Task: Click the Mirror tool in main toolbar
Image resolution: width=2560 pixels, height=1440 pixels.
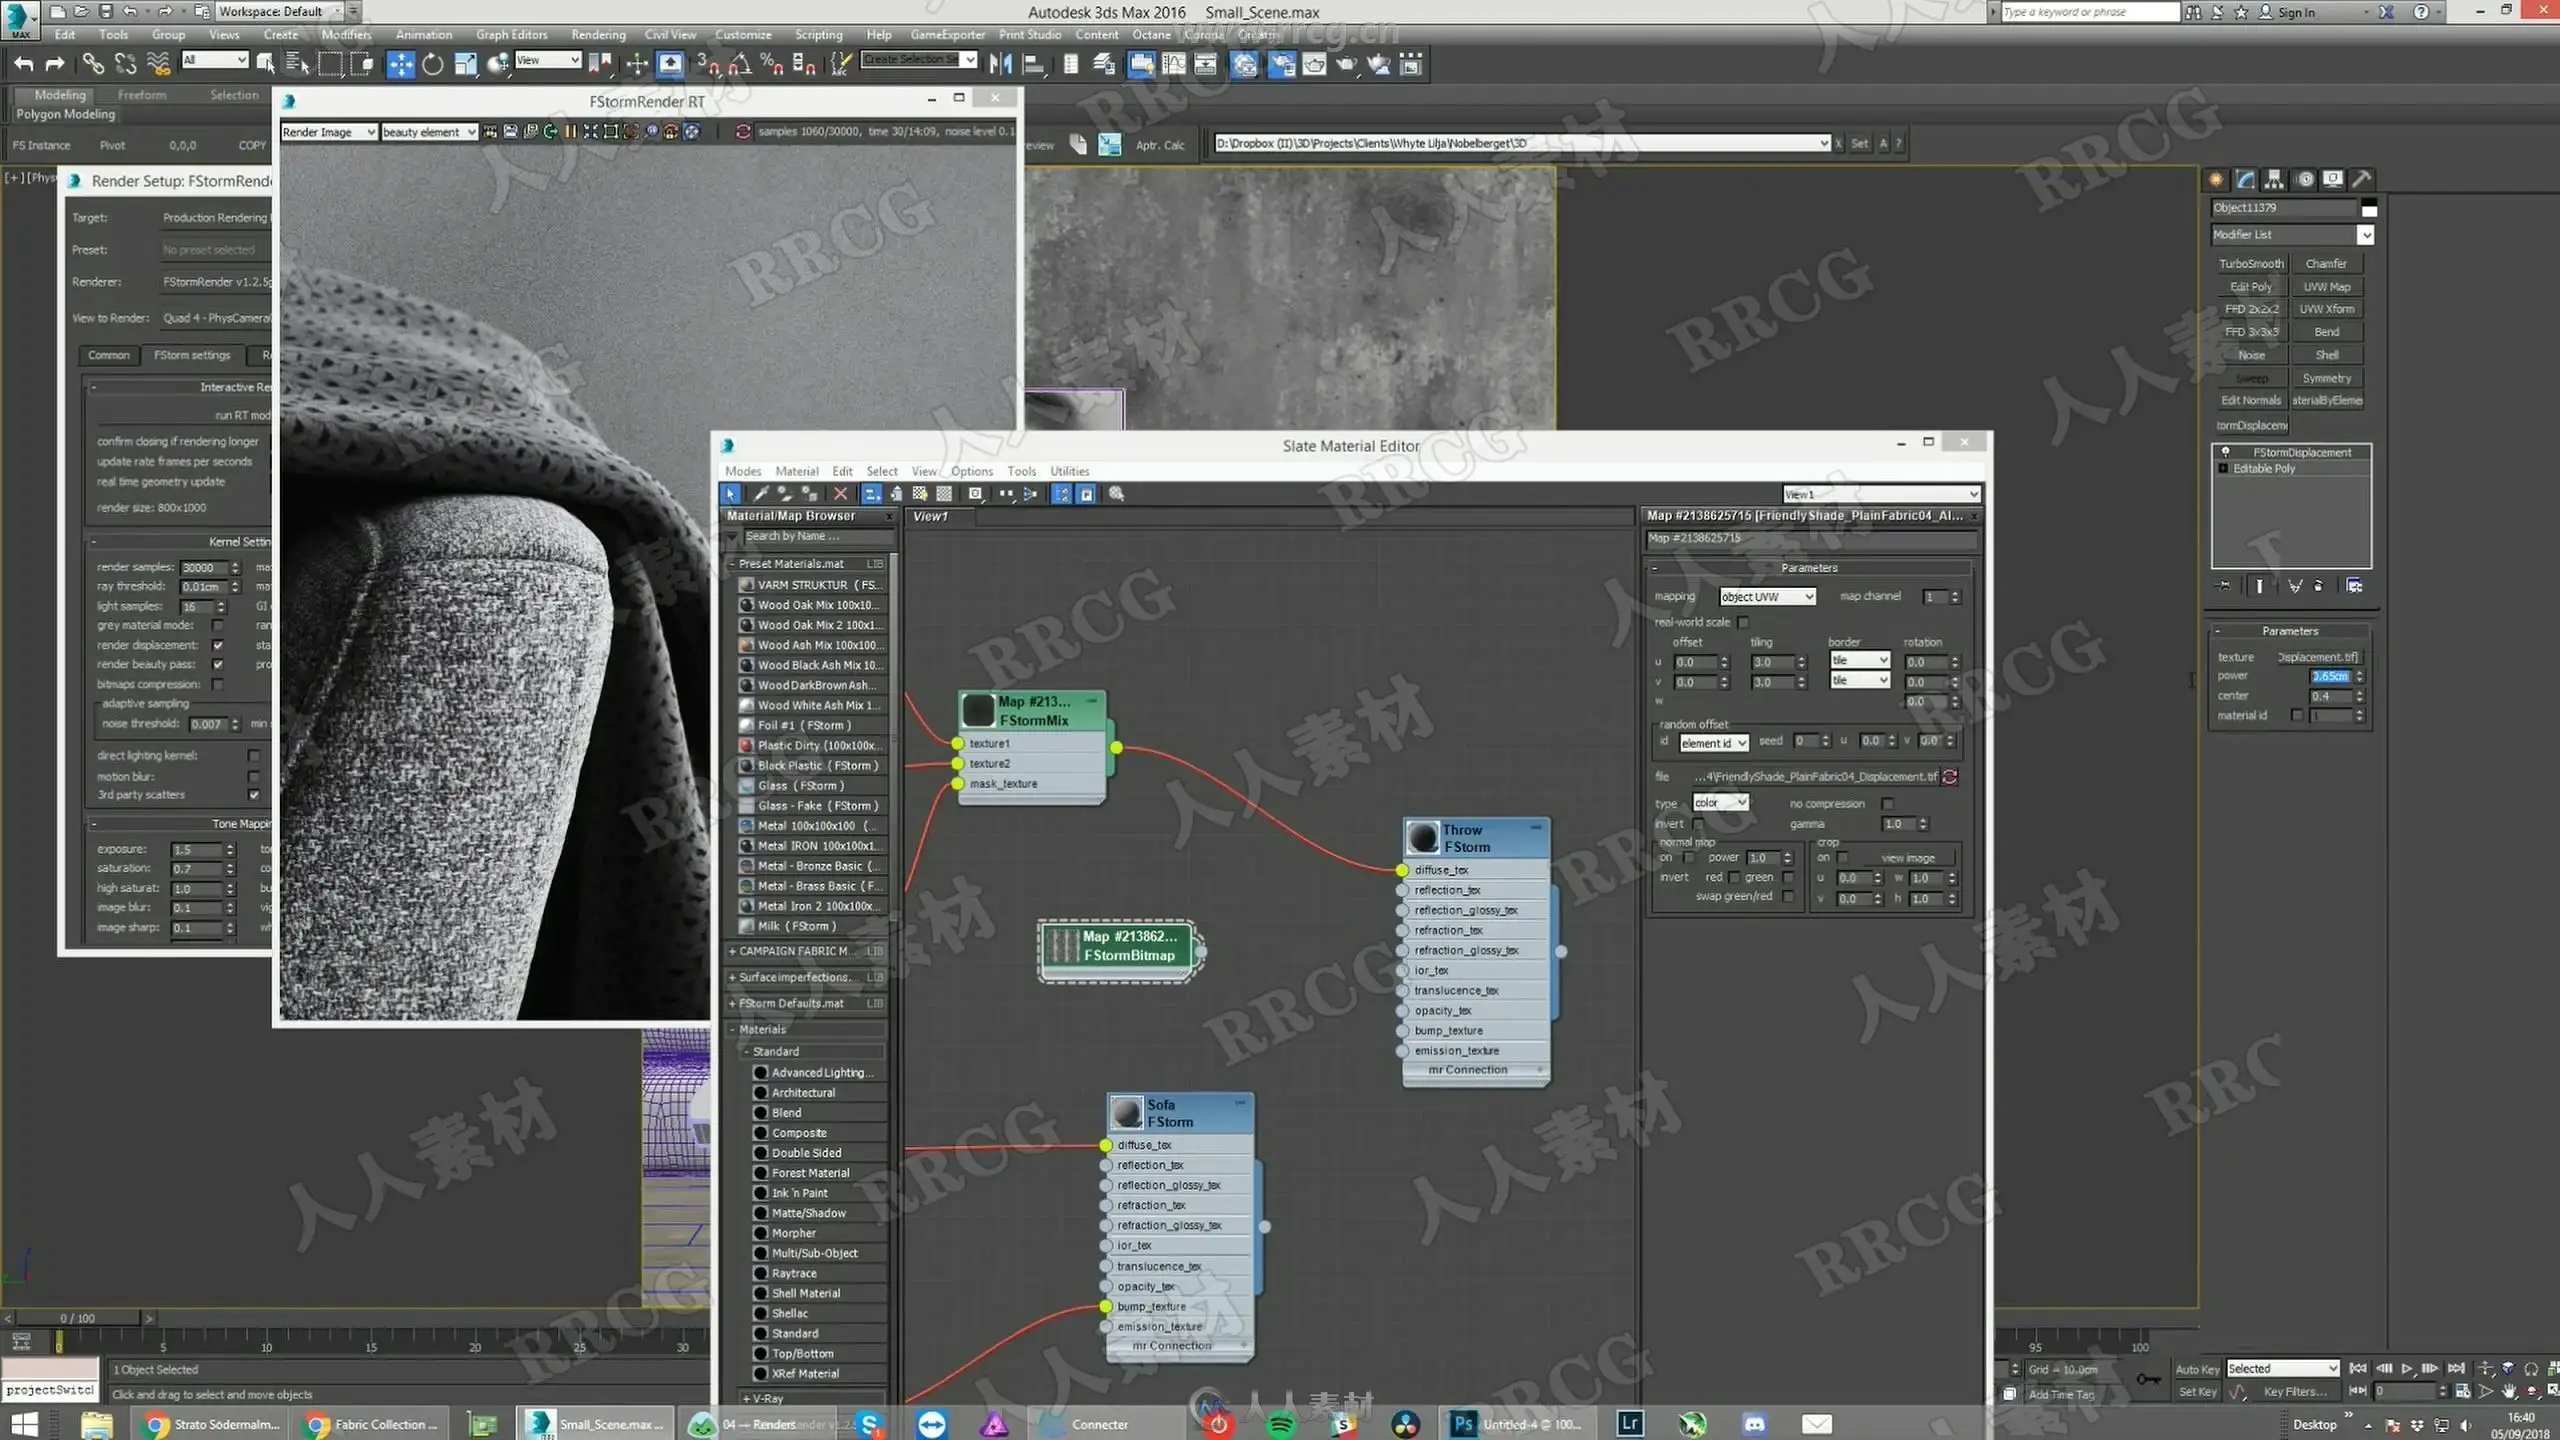Action: tap(999, 65)
